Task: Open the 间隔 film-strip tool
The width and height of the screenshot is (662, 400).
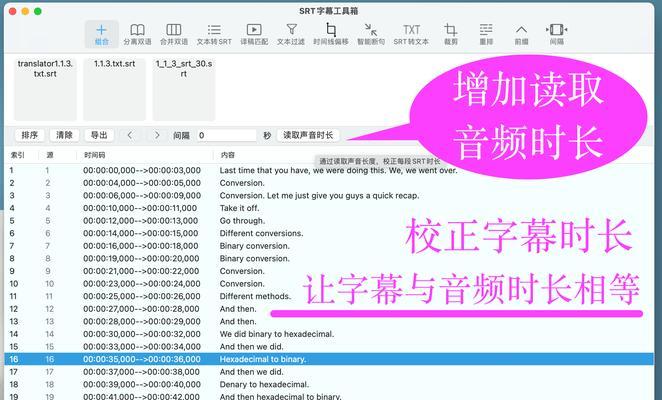Action: [556, 34]
